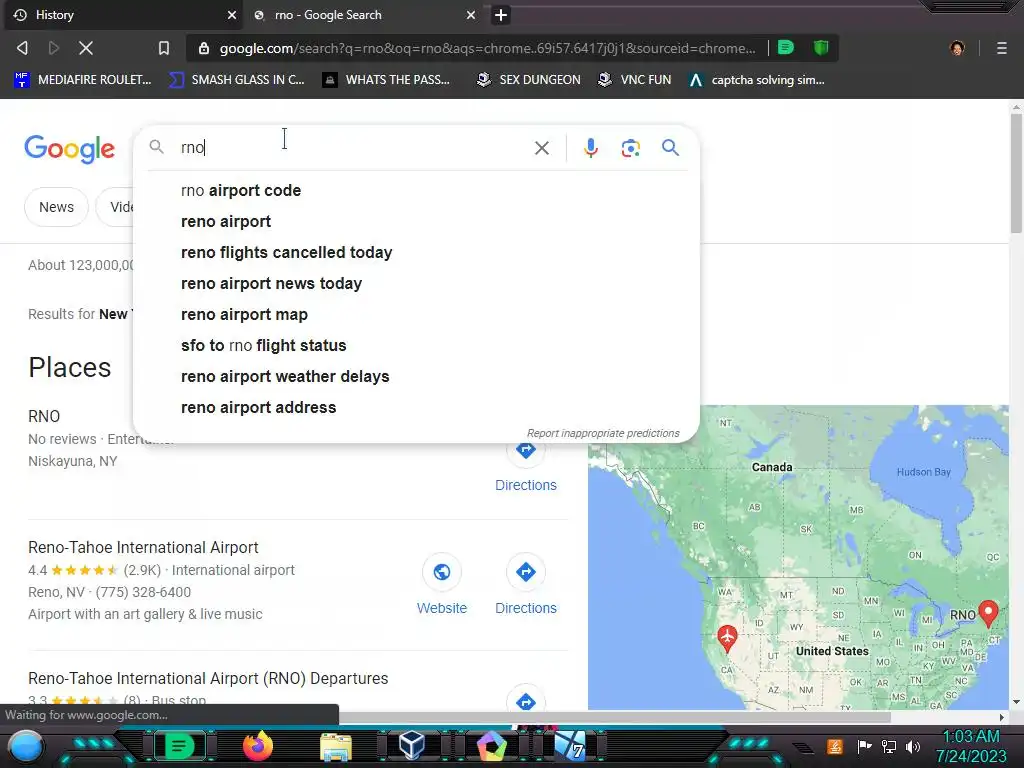
Task: Open the Website globe icon for Reno-Tahoe Airport
Action: click(x=441, y=572)
